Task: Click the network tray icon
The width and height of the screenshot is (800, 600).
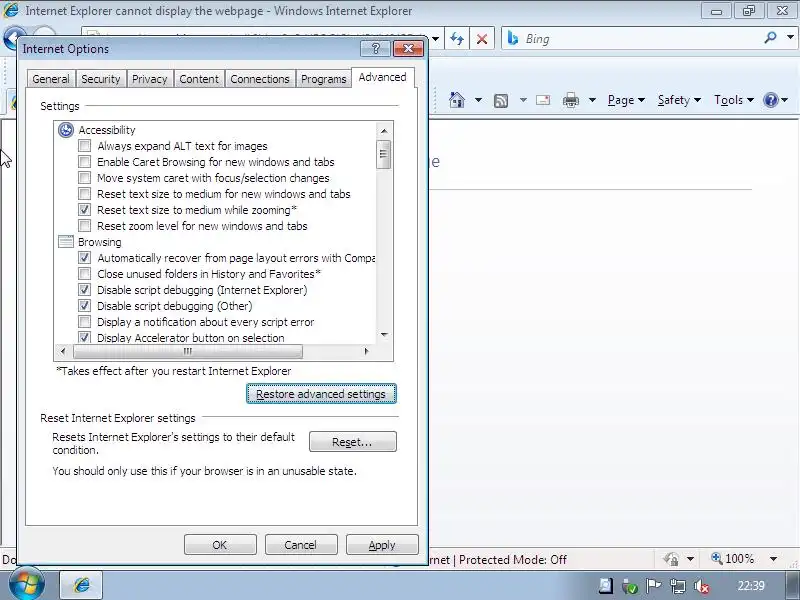Action: coord(678,586)
